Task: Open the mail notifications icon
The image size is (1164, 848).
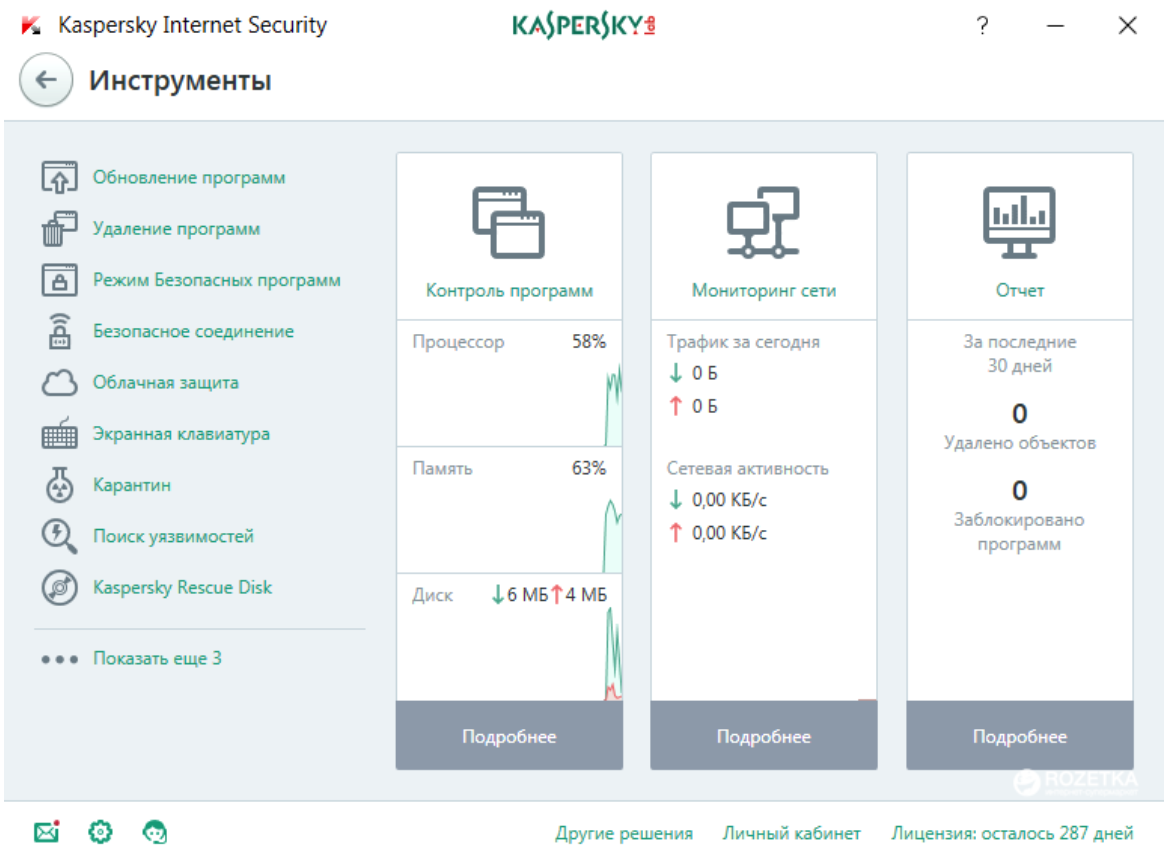Action: (47, 832)
